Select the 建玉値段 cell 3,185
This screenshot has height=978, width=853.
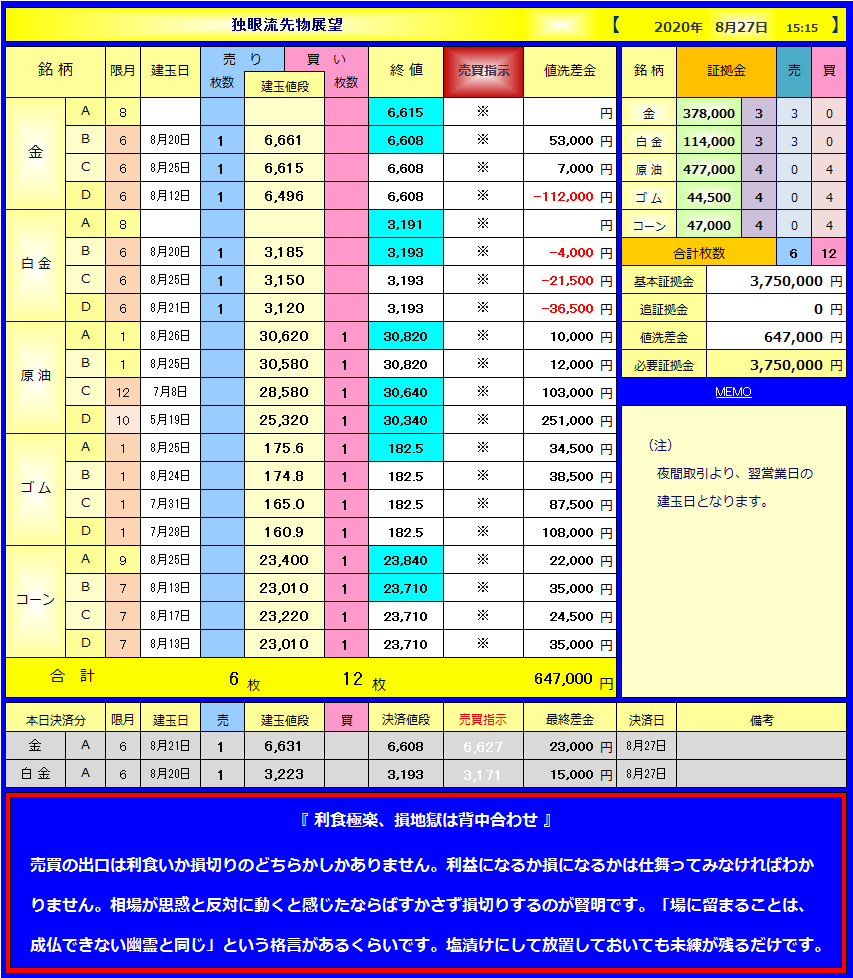[284, 253]
